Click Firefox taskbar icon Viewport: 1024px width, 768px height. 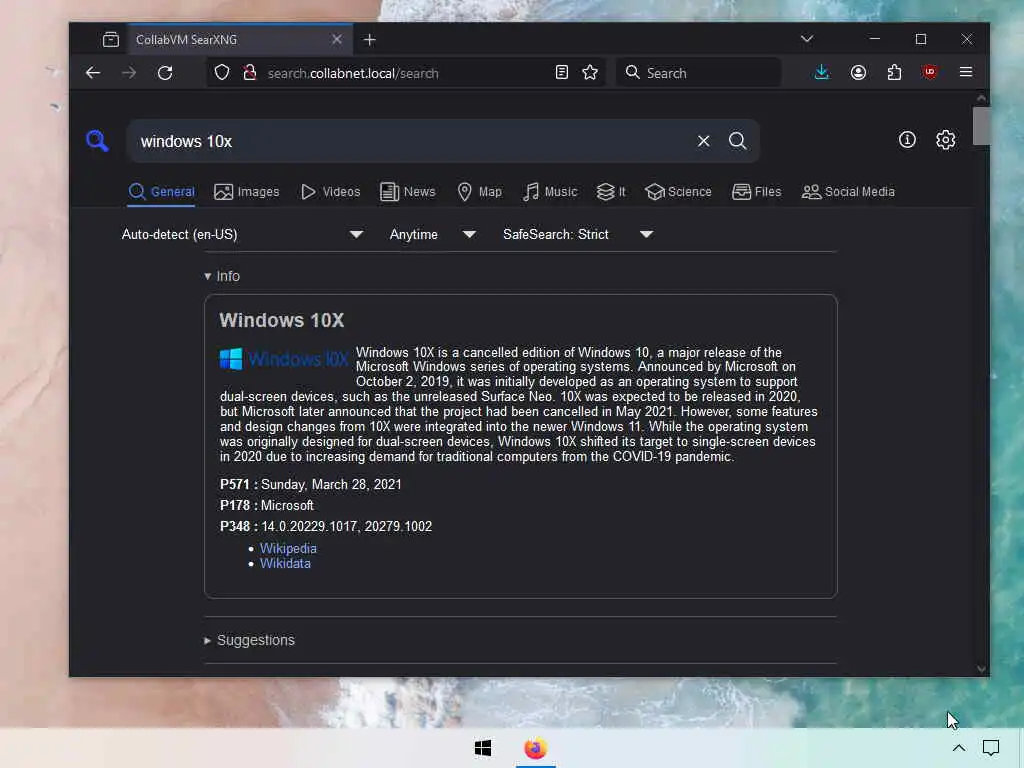[536, 748]
